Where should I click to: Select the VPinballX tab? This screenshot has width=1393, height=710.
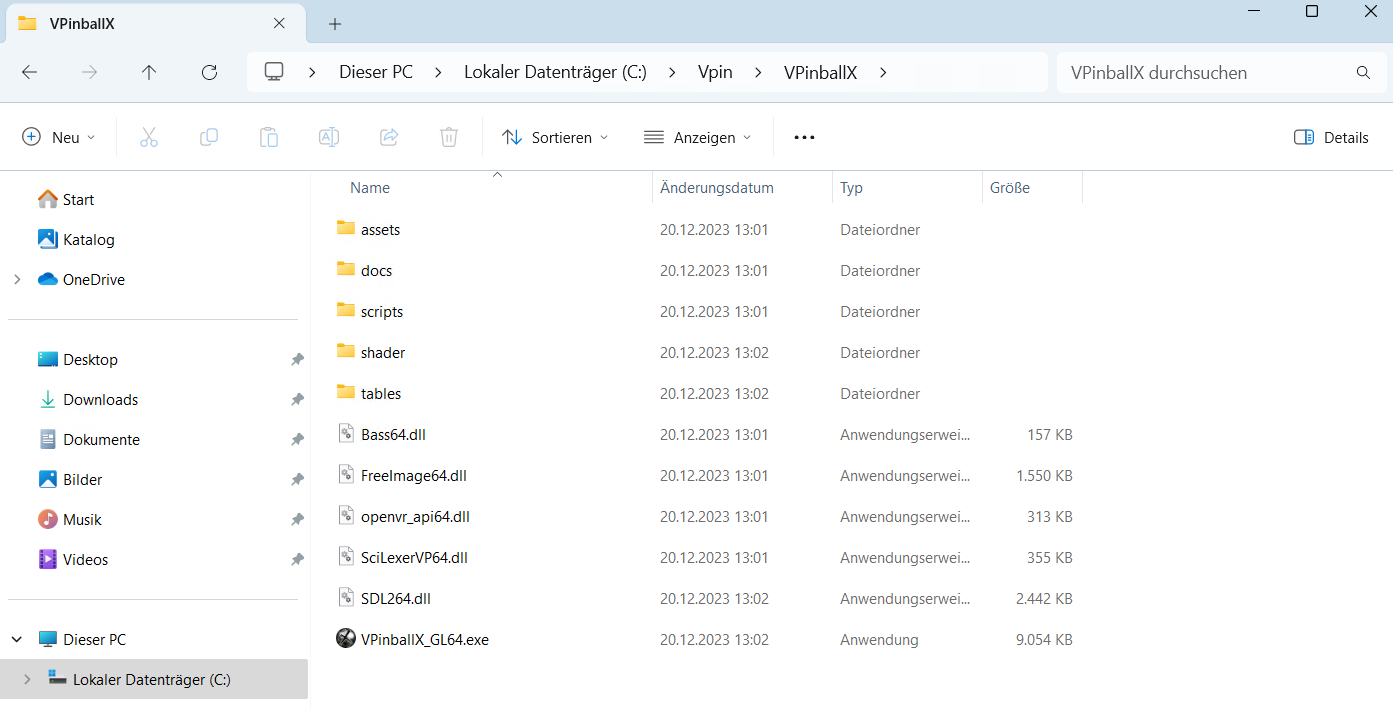155,23
